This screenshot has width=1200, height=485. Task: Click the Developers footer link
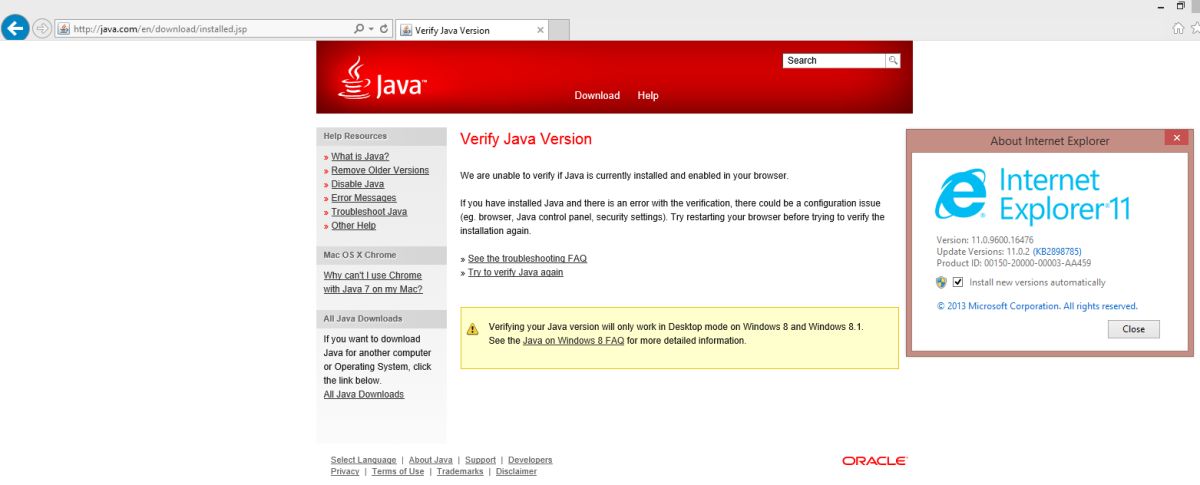(530, 460)
